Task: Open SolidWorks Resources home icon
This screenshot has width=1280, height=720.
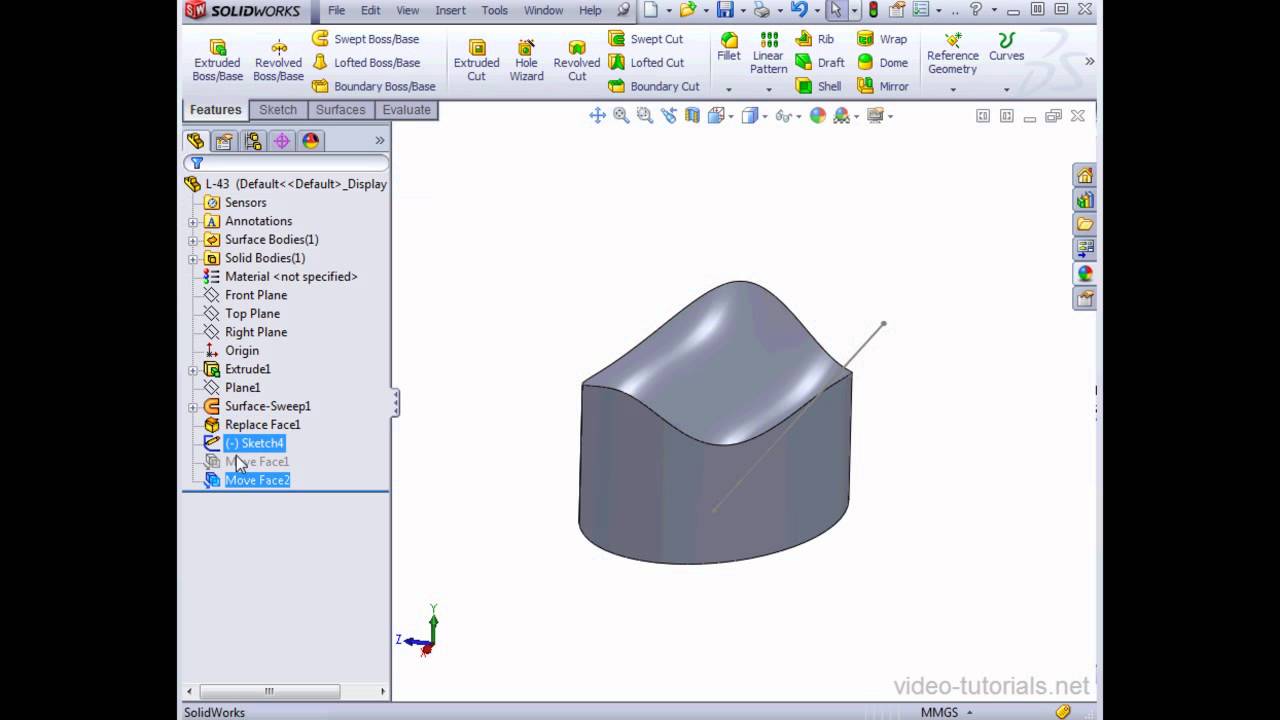Action: 1085,175
